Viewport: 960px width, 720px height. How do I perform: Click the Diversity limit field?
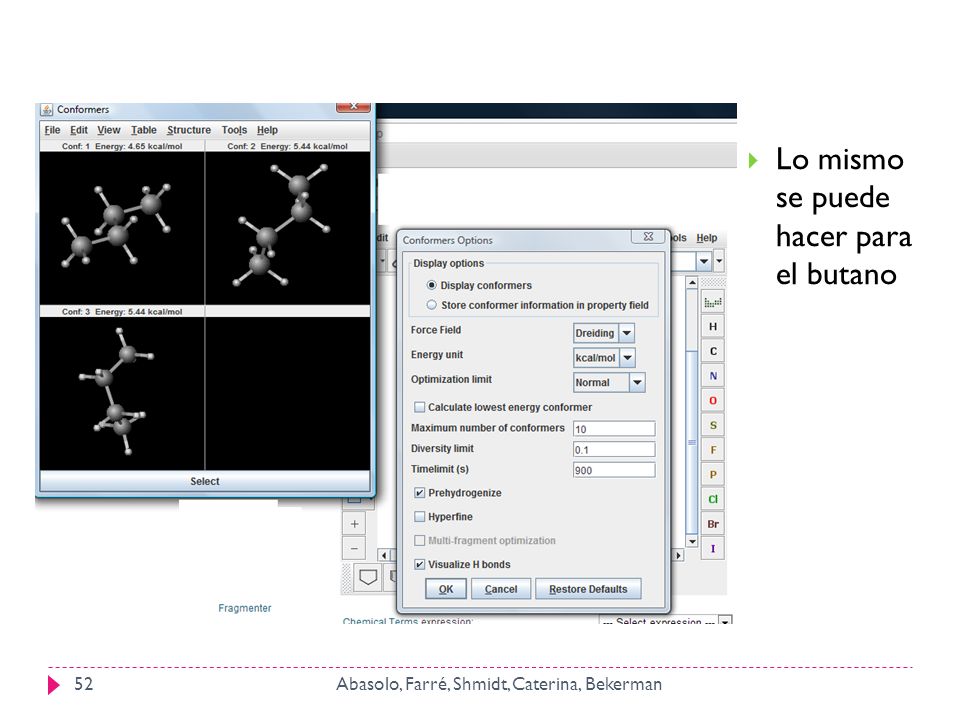tap(614, 449)
